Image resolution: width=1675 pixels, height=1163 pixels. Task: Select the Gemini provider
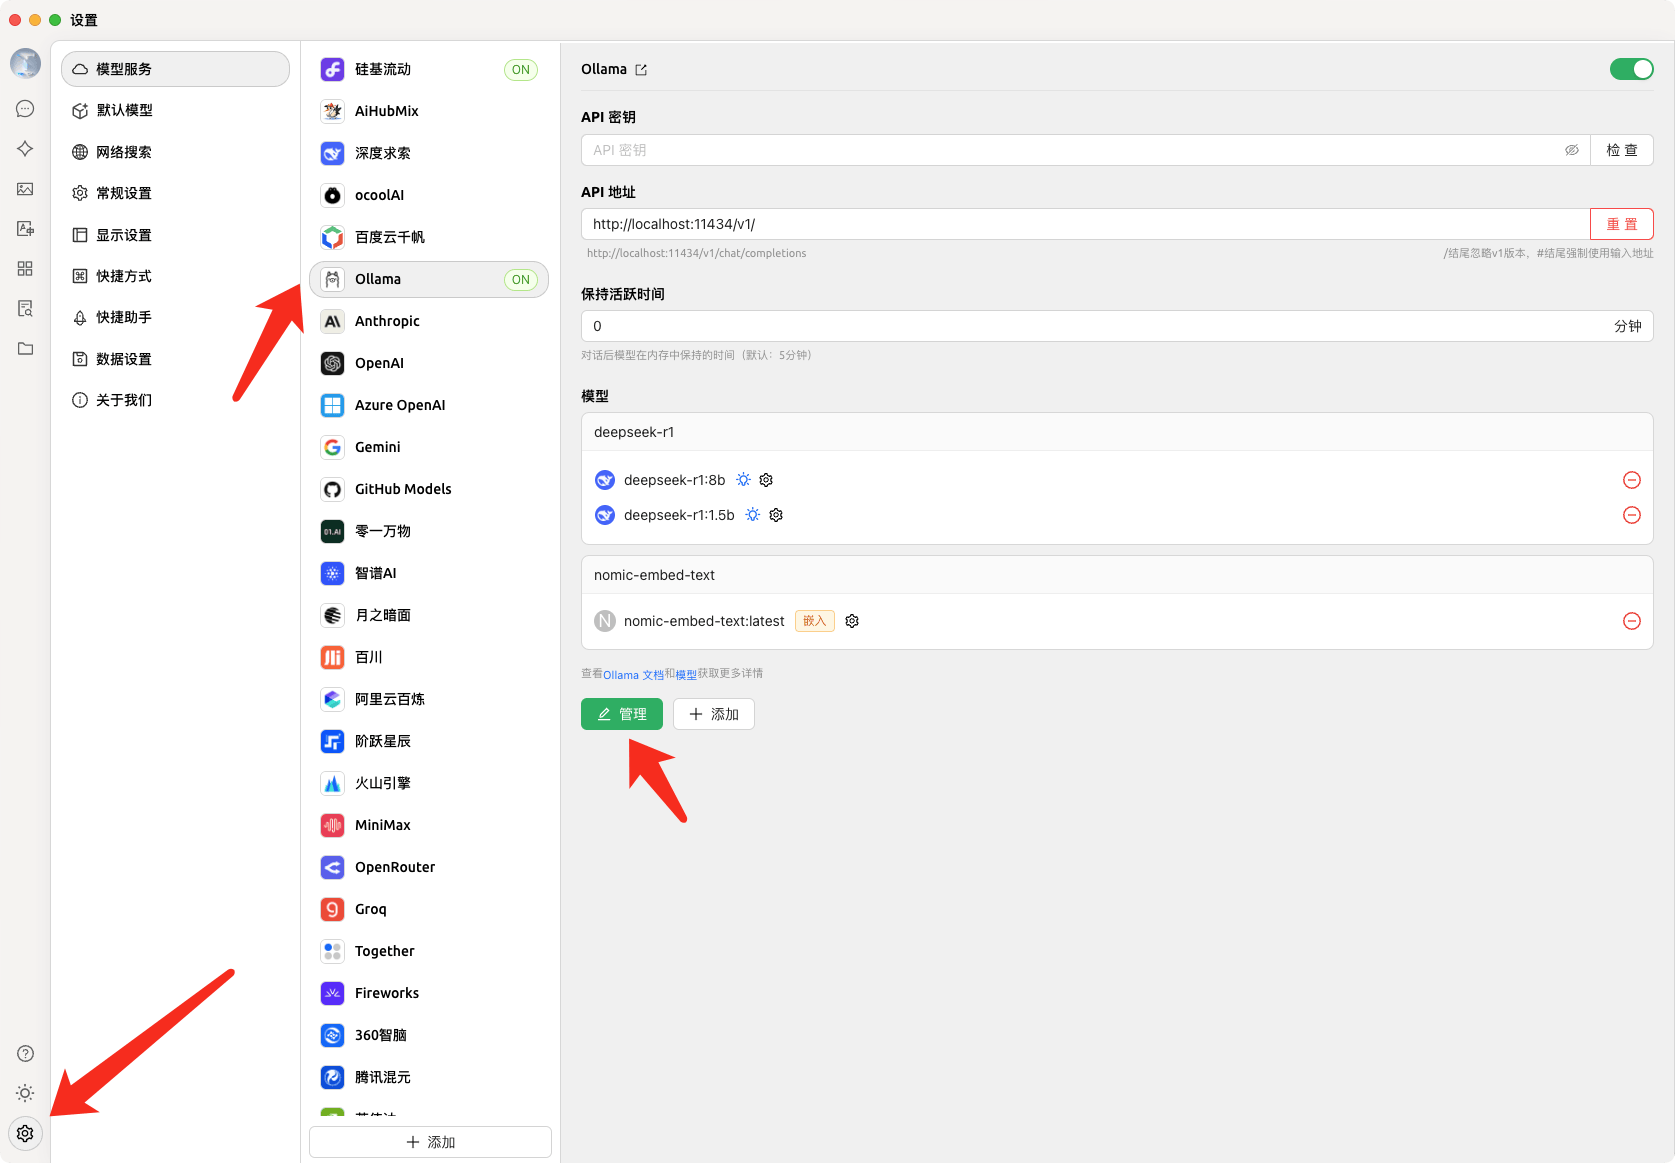click(429, 447)
